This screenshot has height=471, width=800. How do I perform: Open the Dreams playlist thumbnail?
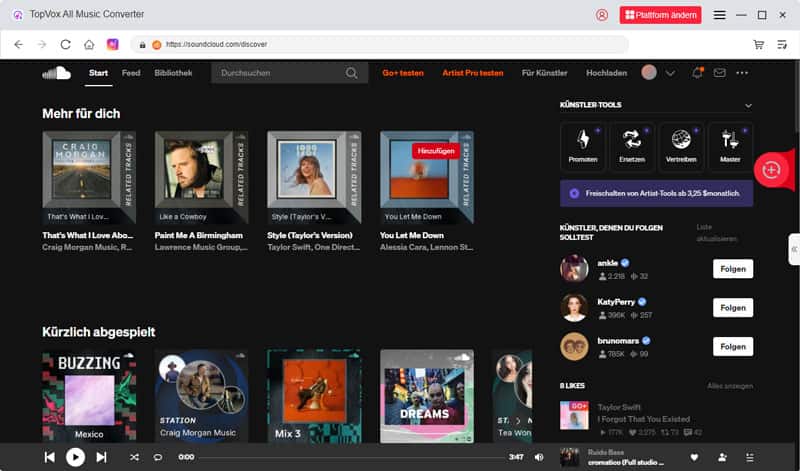pyautogui.click(x=427, y=396)
